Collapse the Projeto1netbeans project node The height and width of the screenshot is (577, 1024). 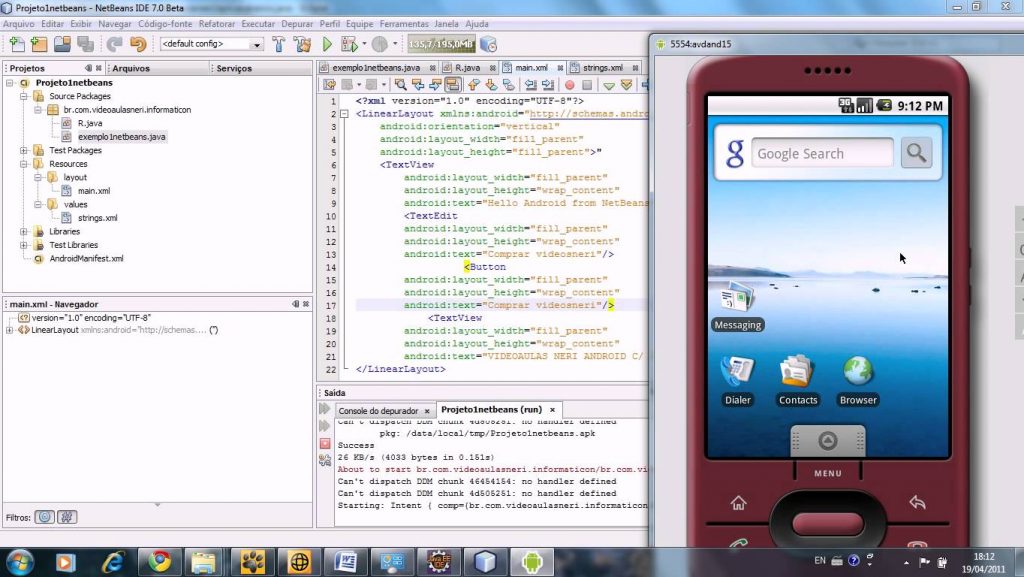coord(10,83)
